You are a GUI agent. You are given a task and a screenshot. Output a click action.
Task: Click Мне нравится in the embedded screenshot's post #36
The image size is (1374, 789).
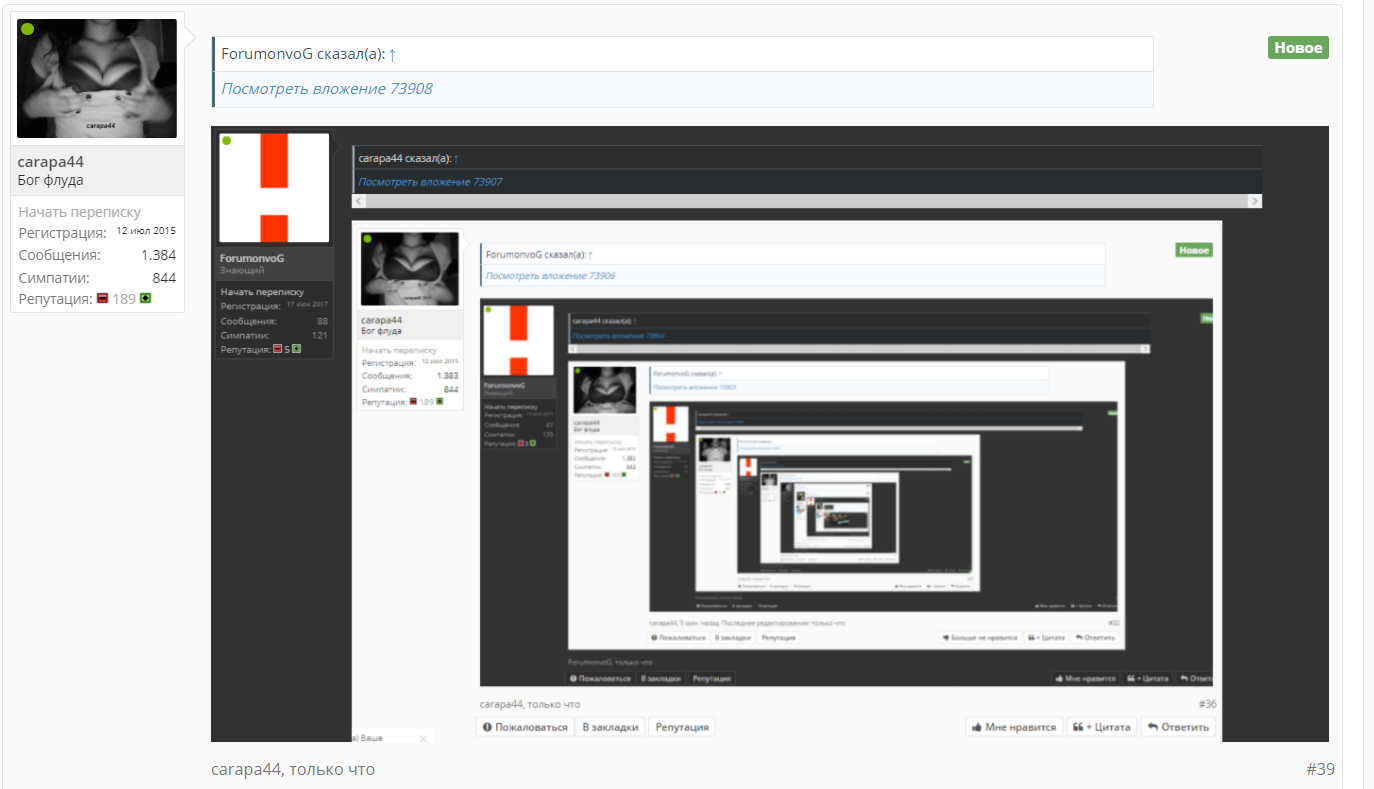coord(1013,727)
